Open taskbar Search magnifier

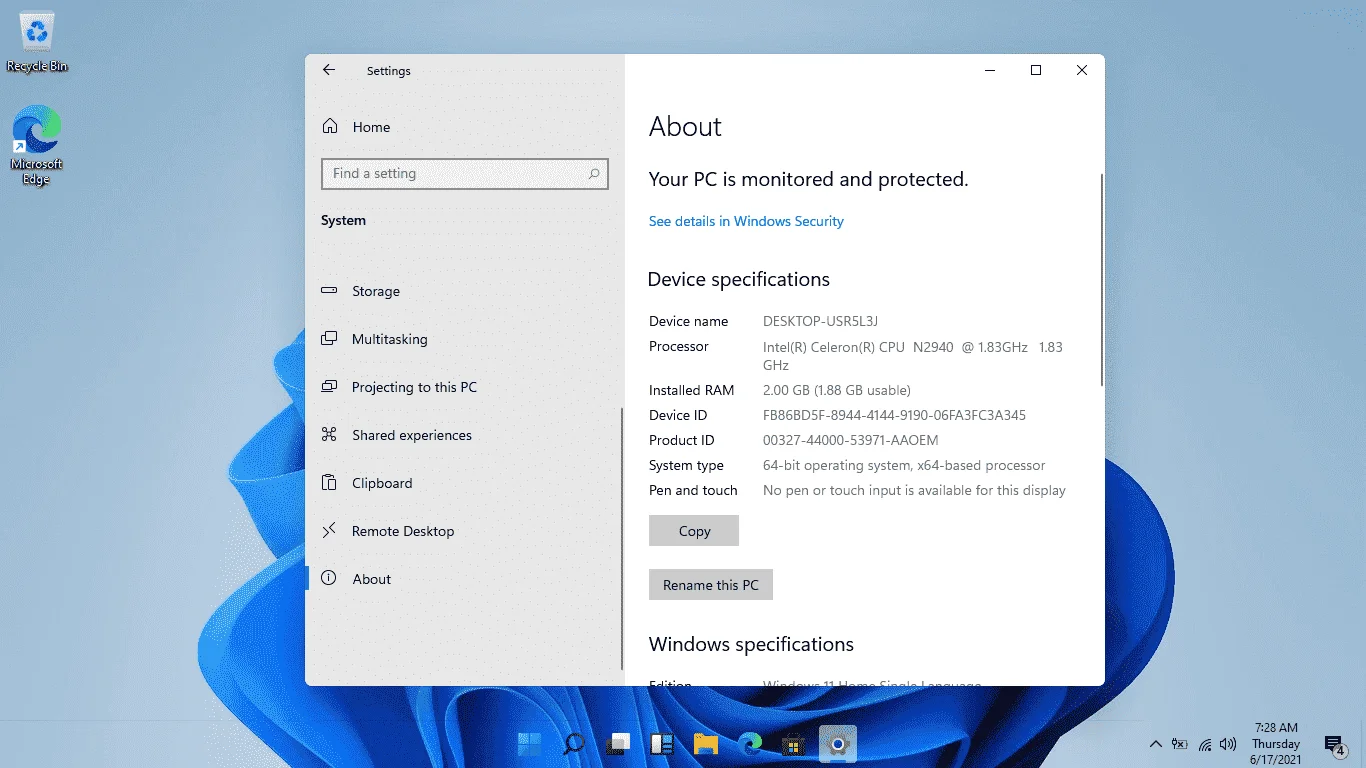(574, 743)
